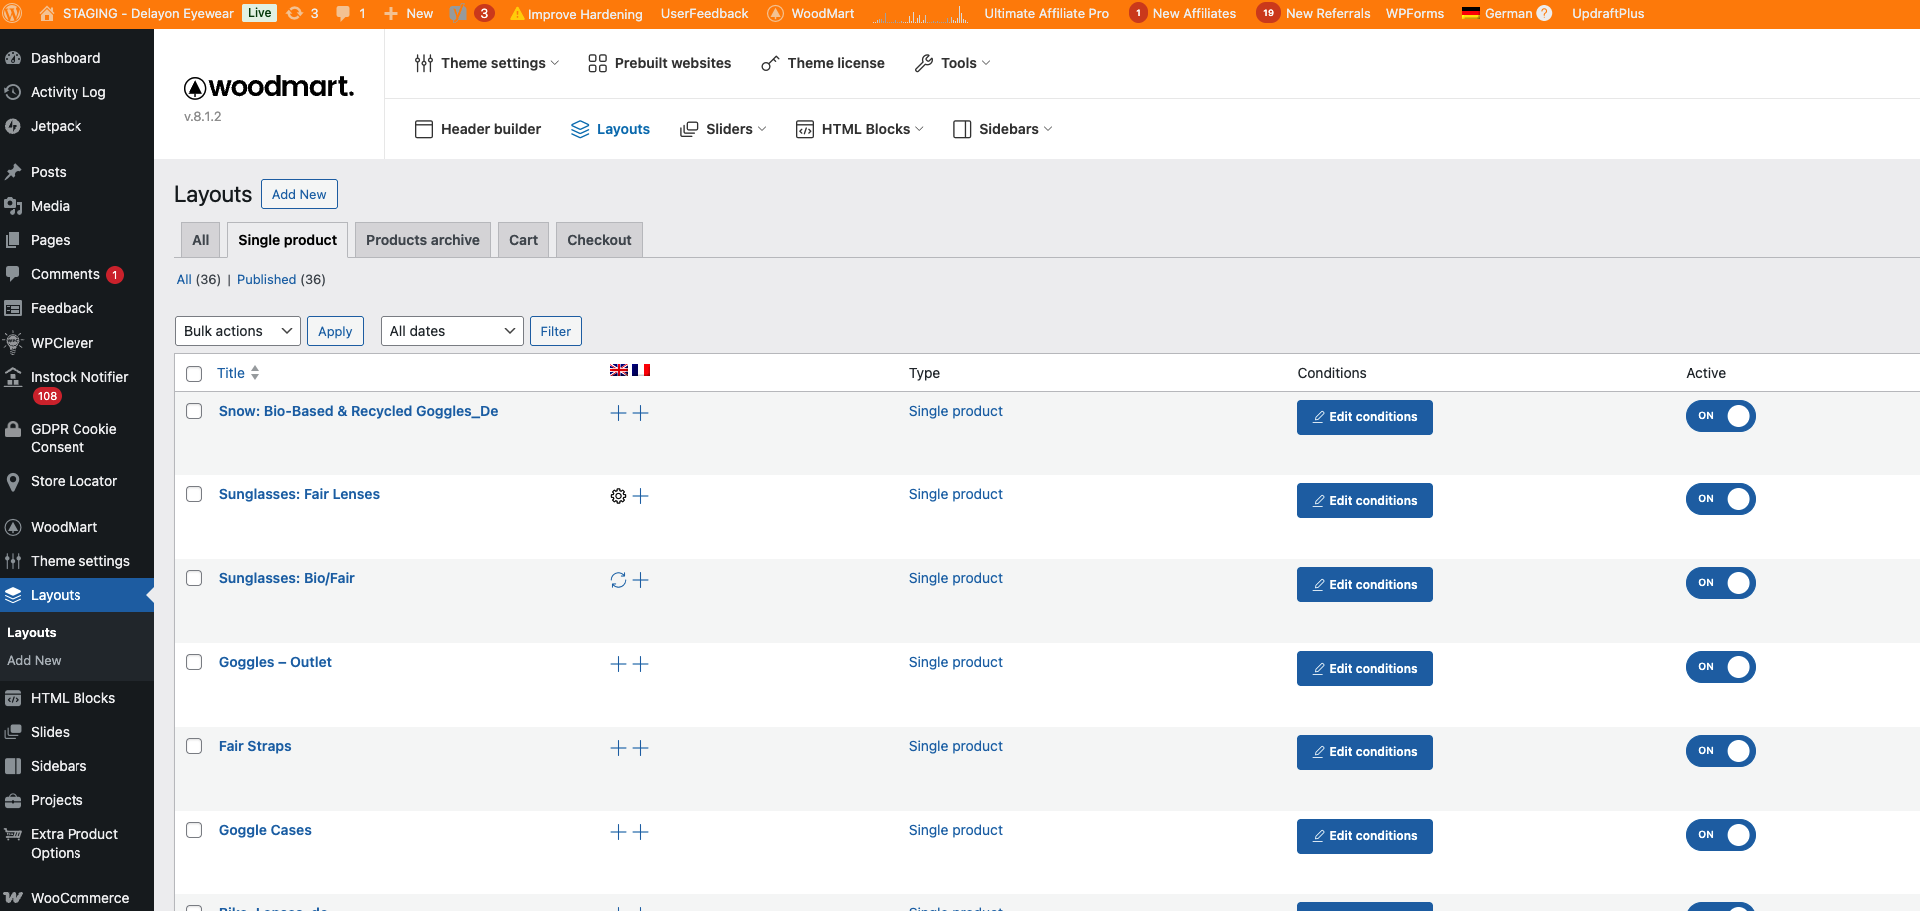The height and width of the screenshot is (911, 1920).
Task: Select all layouts checkbox in header
Action: 194,373
